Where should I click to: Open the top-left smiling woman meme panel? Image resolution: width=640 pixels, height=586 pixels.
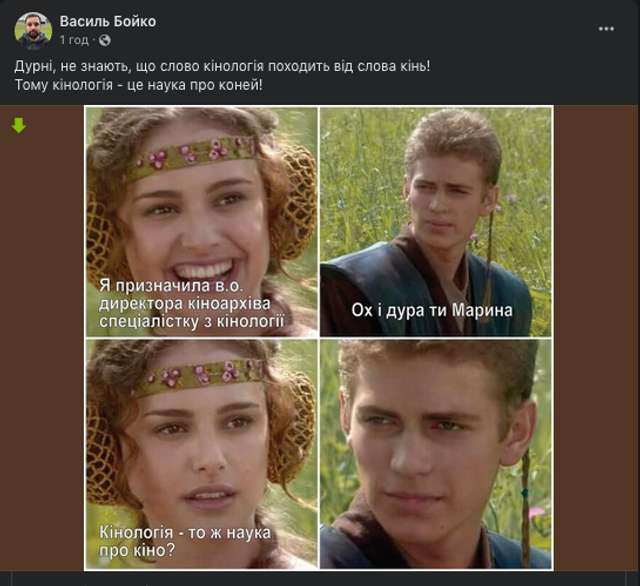coord(201,200)
